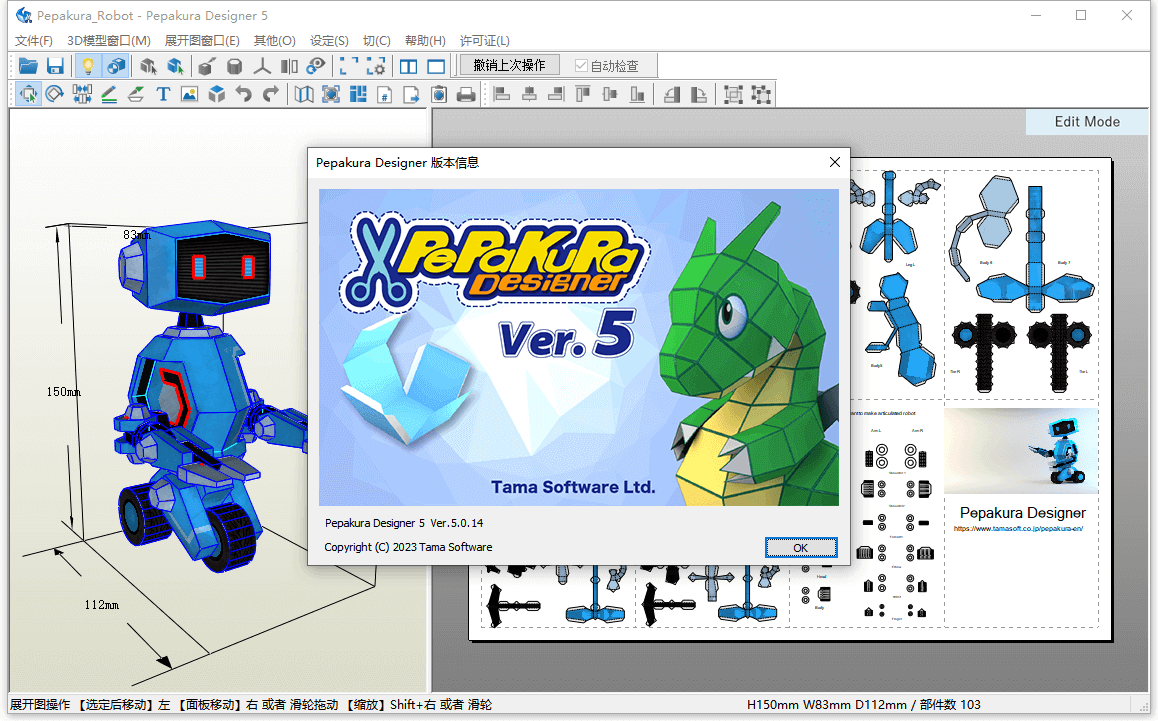Select the join/disjoin parts tool
The image size is (1158, 721).
click(82, 94)
